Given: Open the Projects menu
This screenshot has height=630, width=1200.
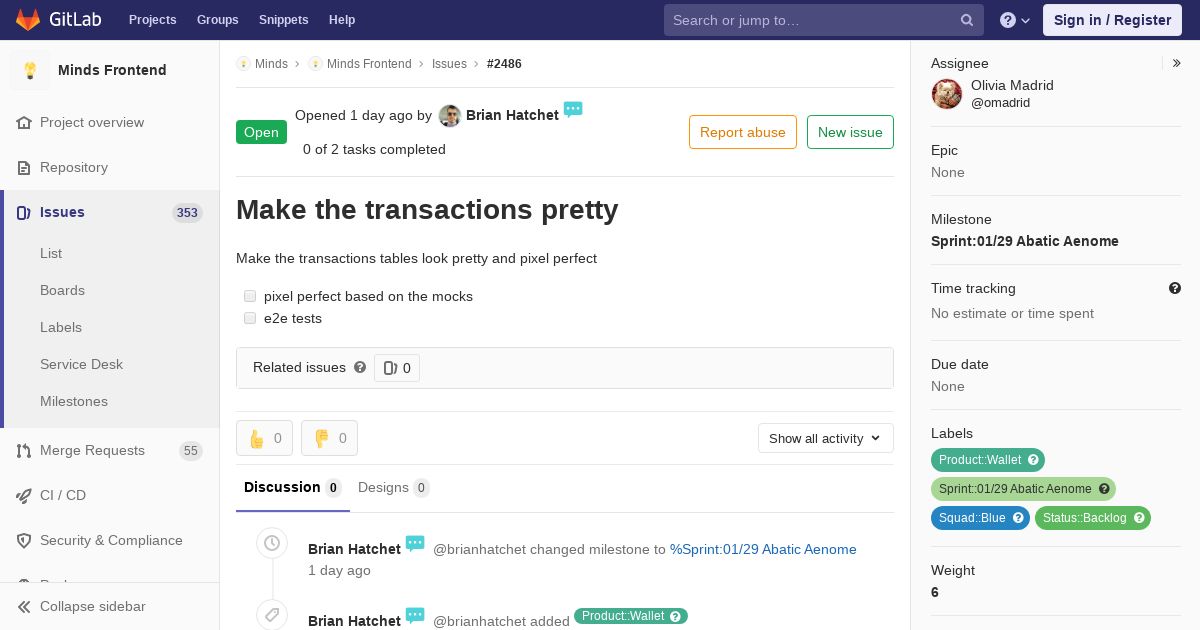Looking at the screenshot, I should pos(152,20).
